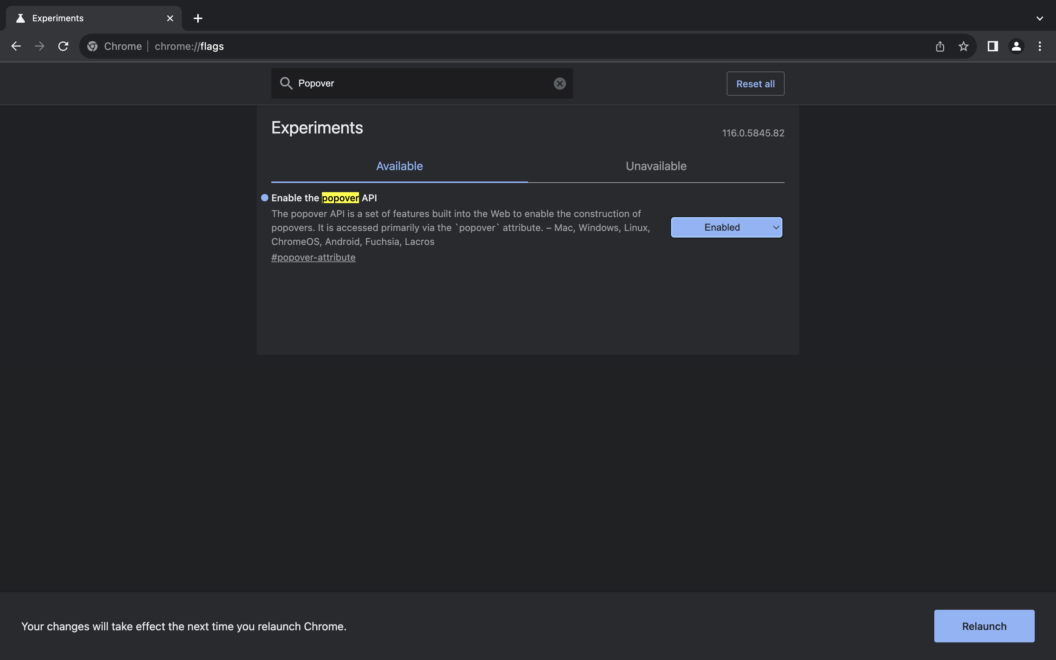Viewport: 1056px width, 660px height.
Task: Open a new tab with plus button
Action: point(198,18)
